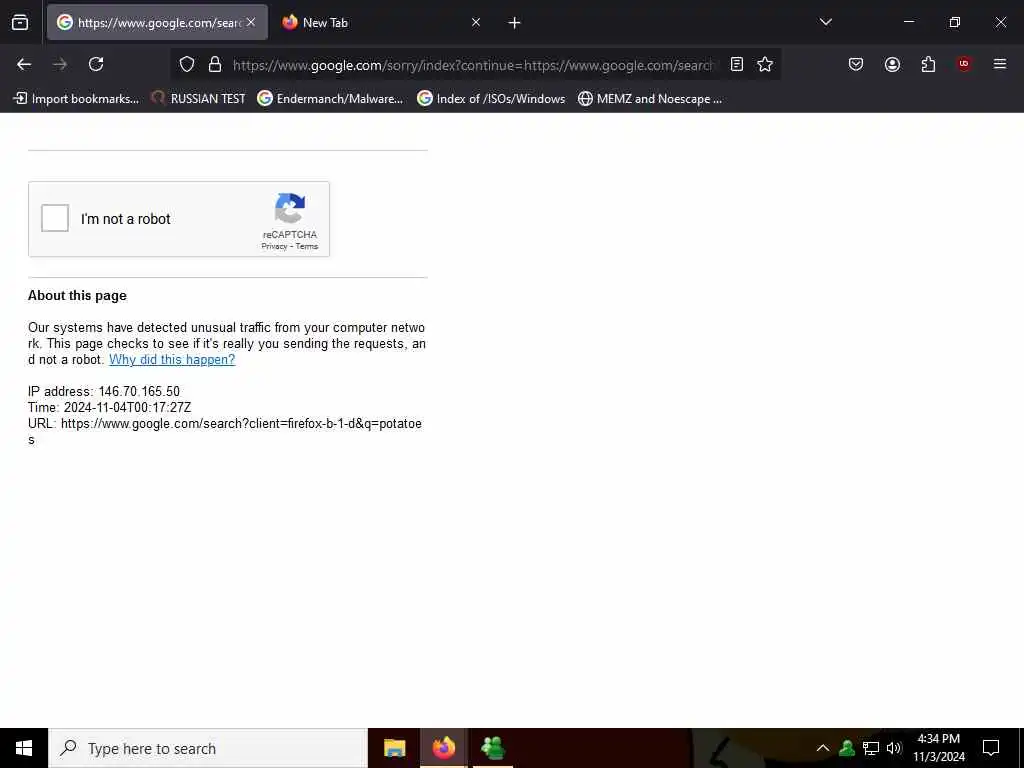1024x768 pixels.
Task: Reload the current page
Action: point(96,64)
